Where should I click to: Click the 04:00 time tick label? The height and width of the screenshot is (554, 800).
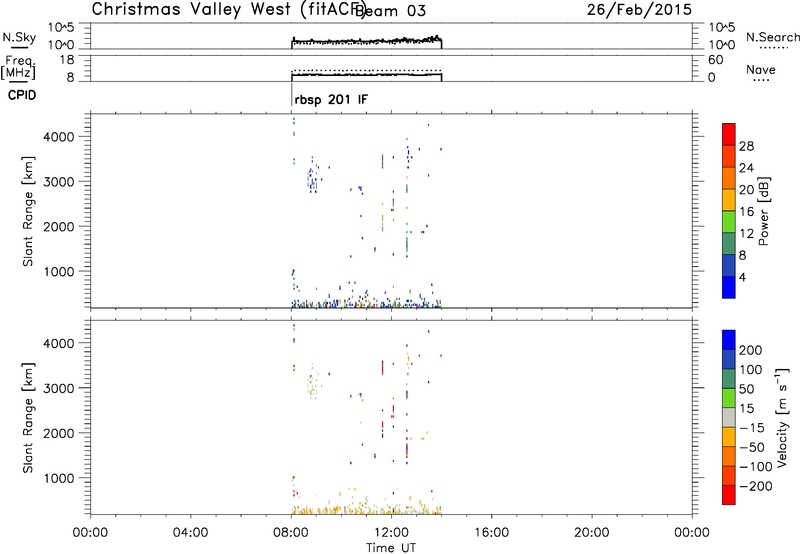(x=190, y=533)
